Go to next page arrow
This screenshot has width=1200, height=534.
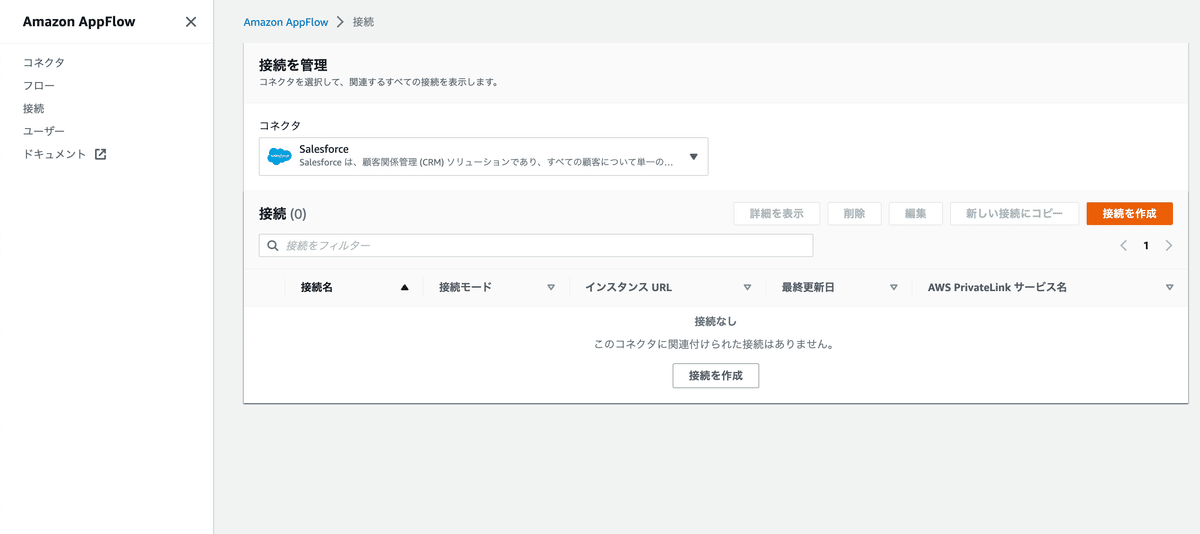(x=1168, y=245)
